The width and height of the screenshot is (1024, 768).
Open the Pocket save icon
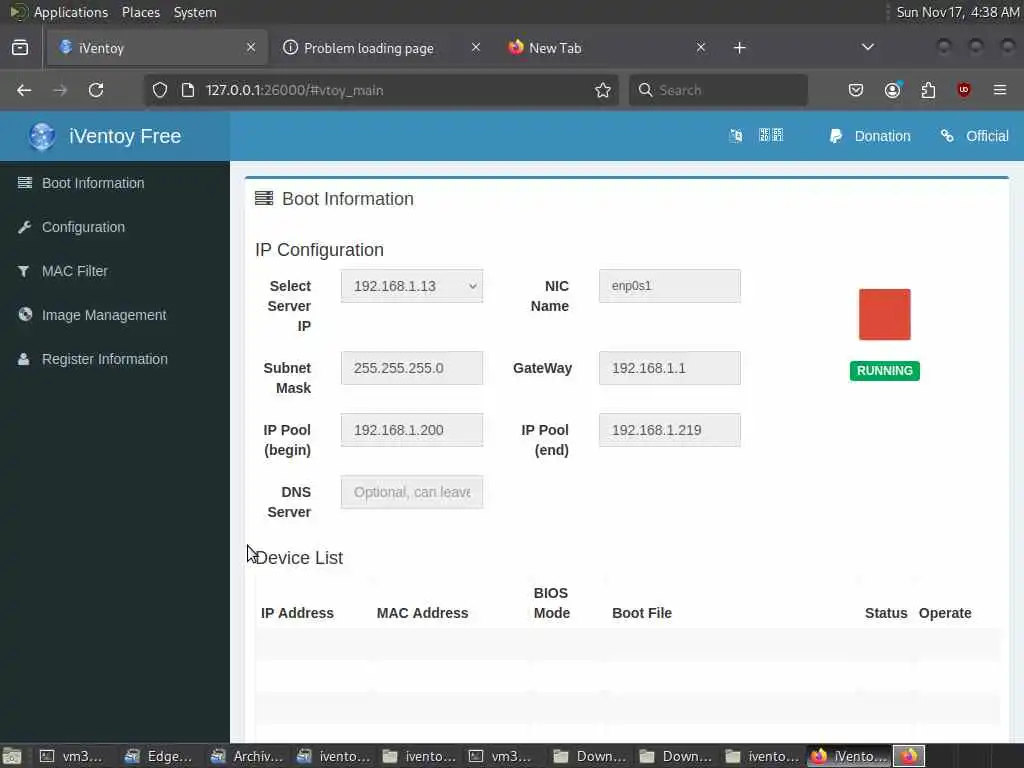click(x=856, y=90)
